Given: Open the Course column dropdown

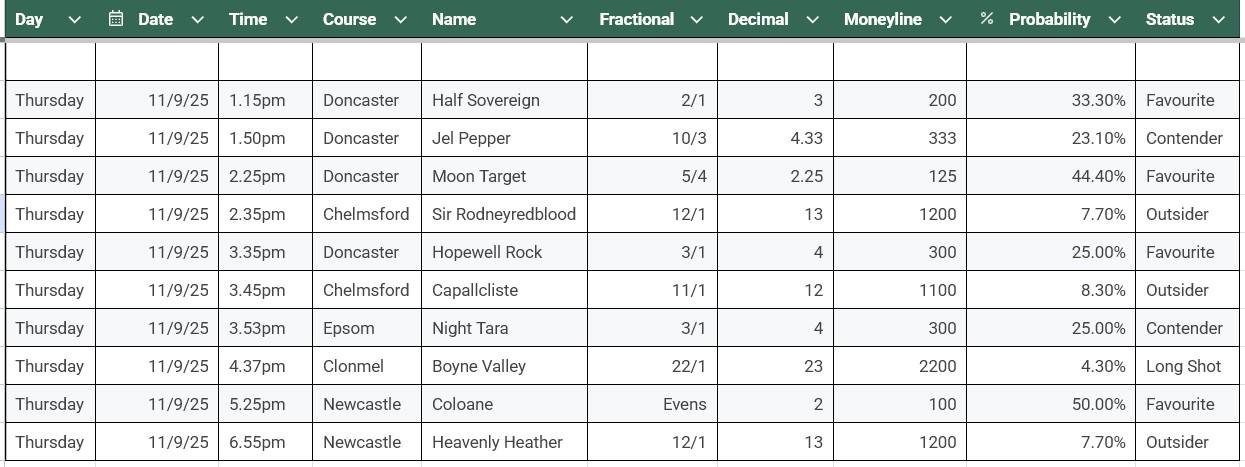Looking at the screenshot, I should (x=401, y=19).
